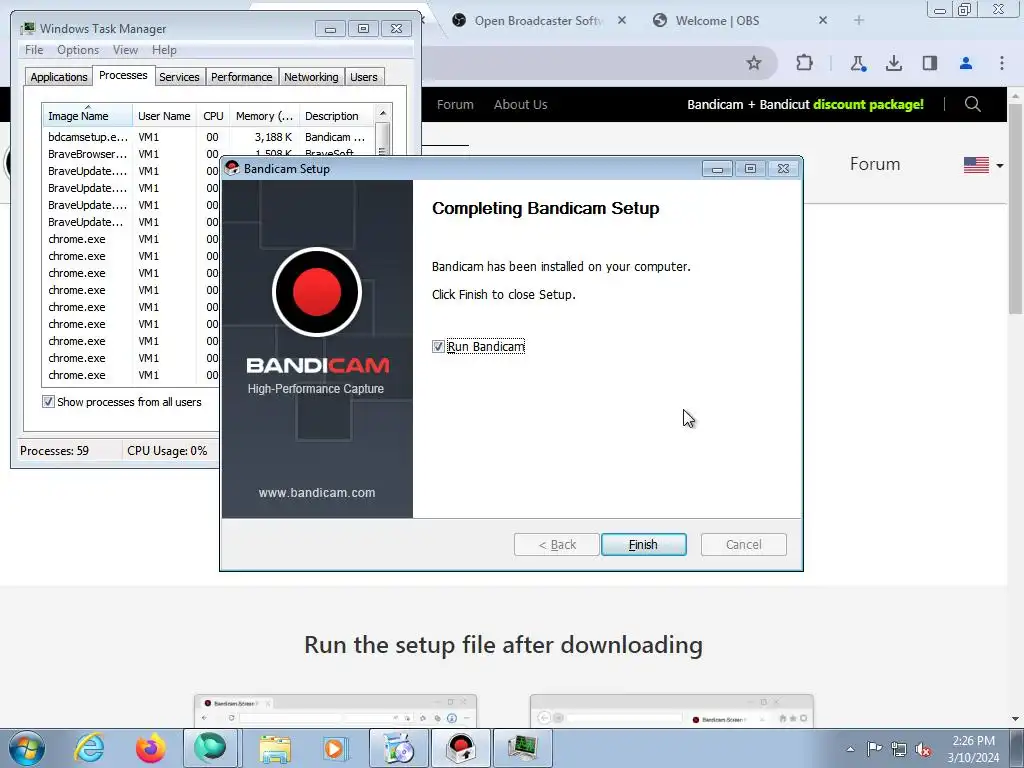Open the Applications tab in Task Manager
This screenshot has height=768, width=1024.
point(59,77)
